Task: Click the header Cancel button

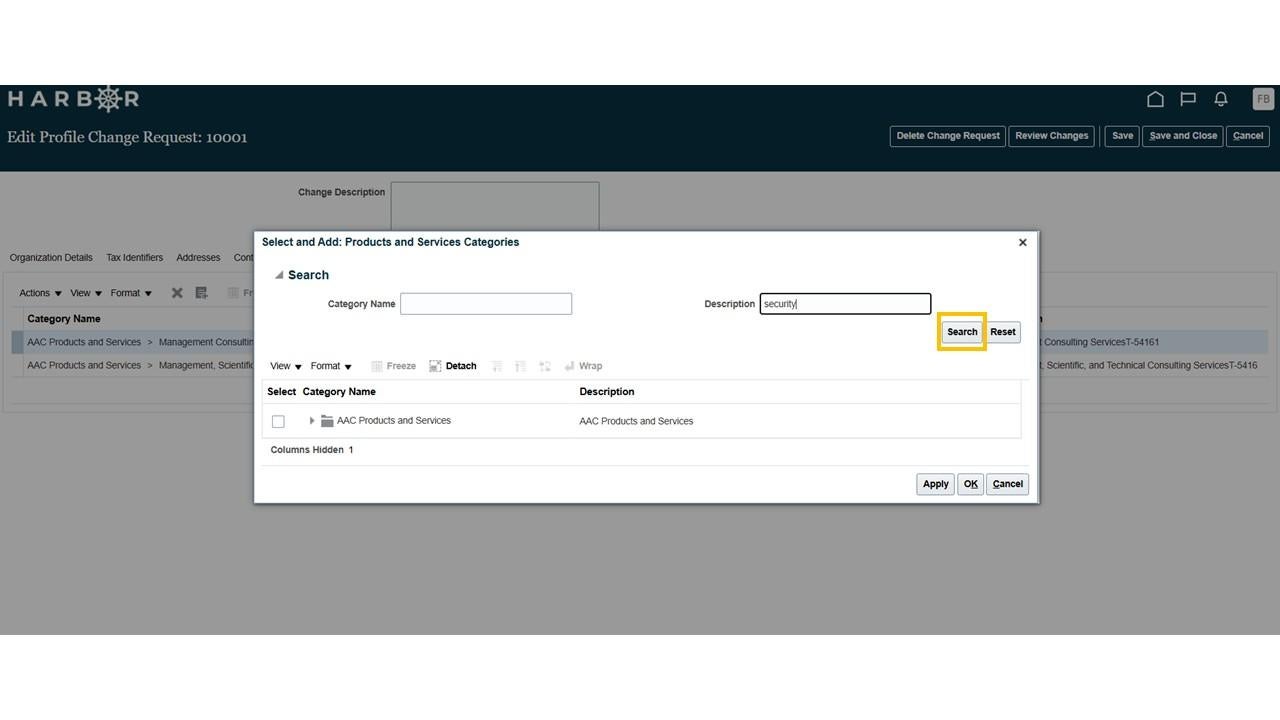Action: [x=1248, y=136]
